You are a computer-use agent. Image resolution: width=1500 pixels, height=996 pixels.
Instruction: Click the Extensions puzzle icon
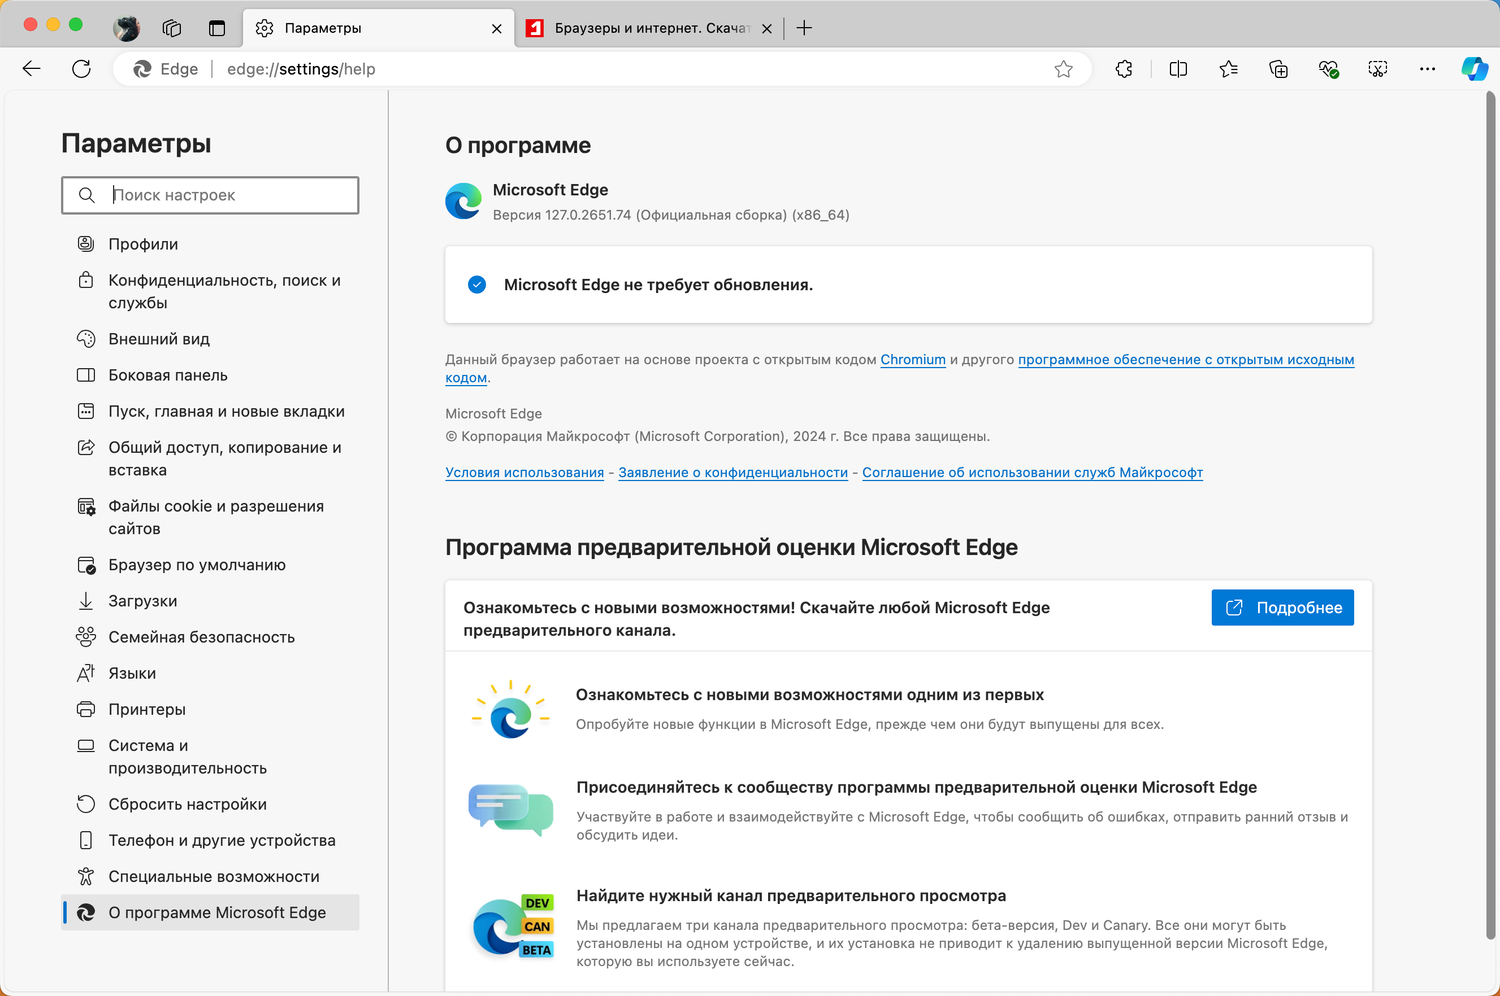[x=1124, y=69]
